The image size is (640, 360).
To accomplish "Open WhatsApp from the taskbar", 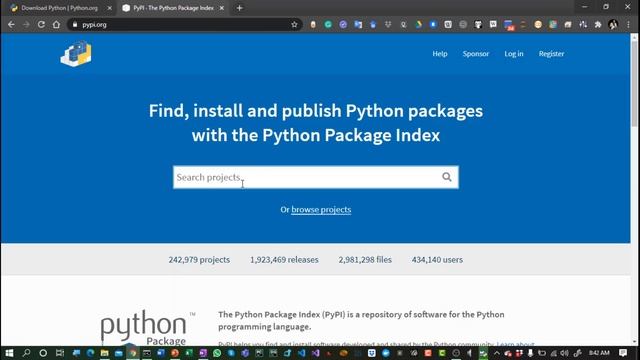I will 217,353.
